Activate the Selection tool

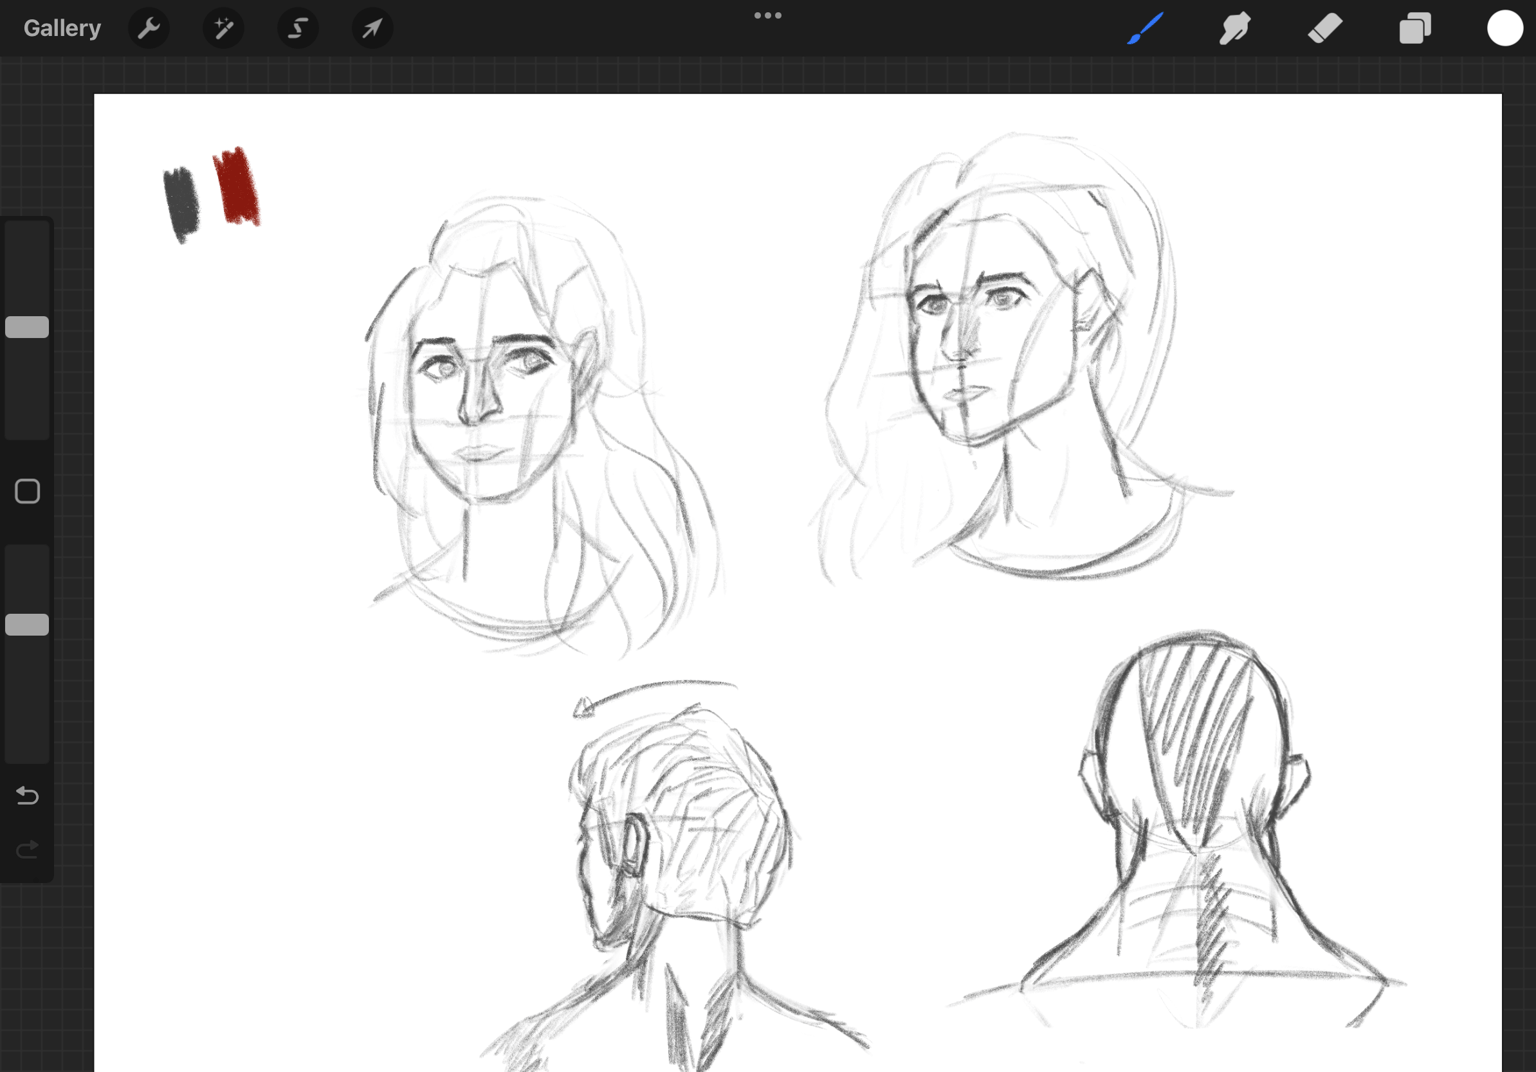coord(298,28)
